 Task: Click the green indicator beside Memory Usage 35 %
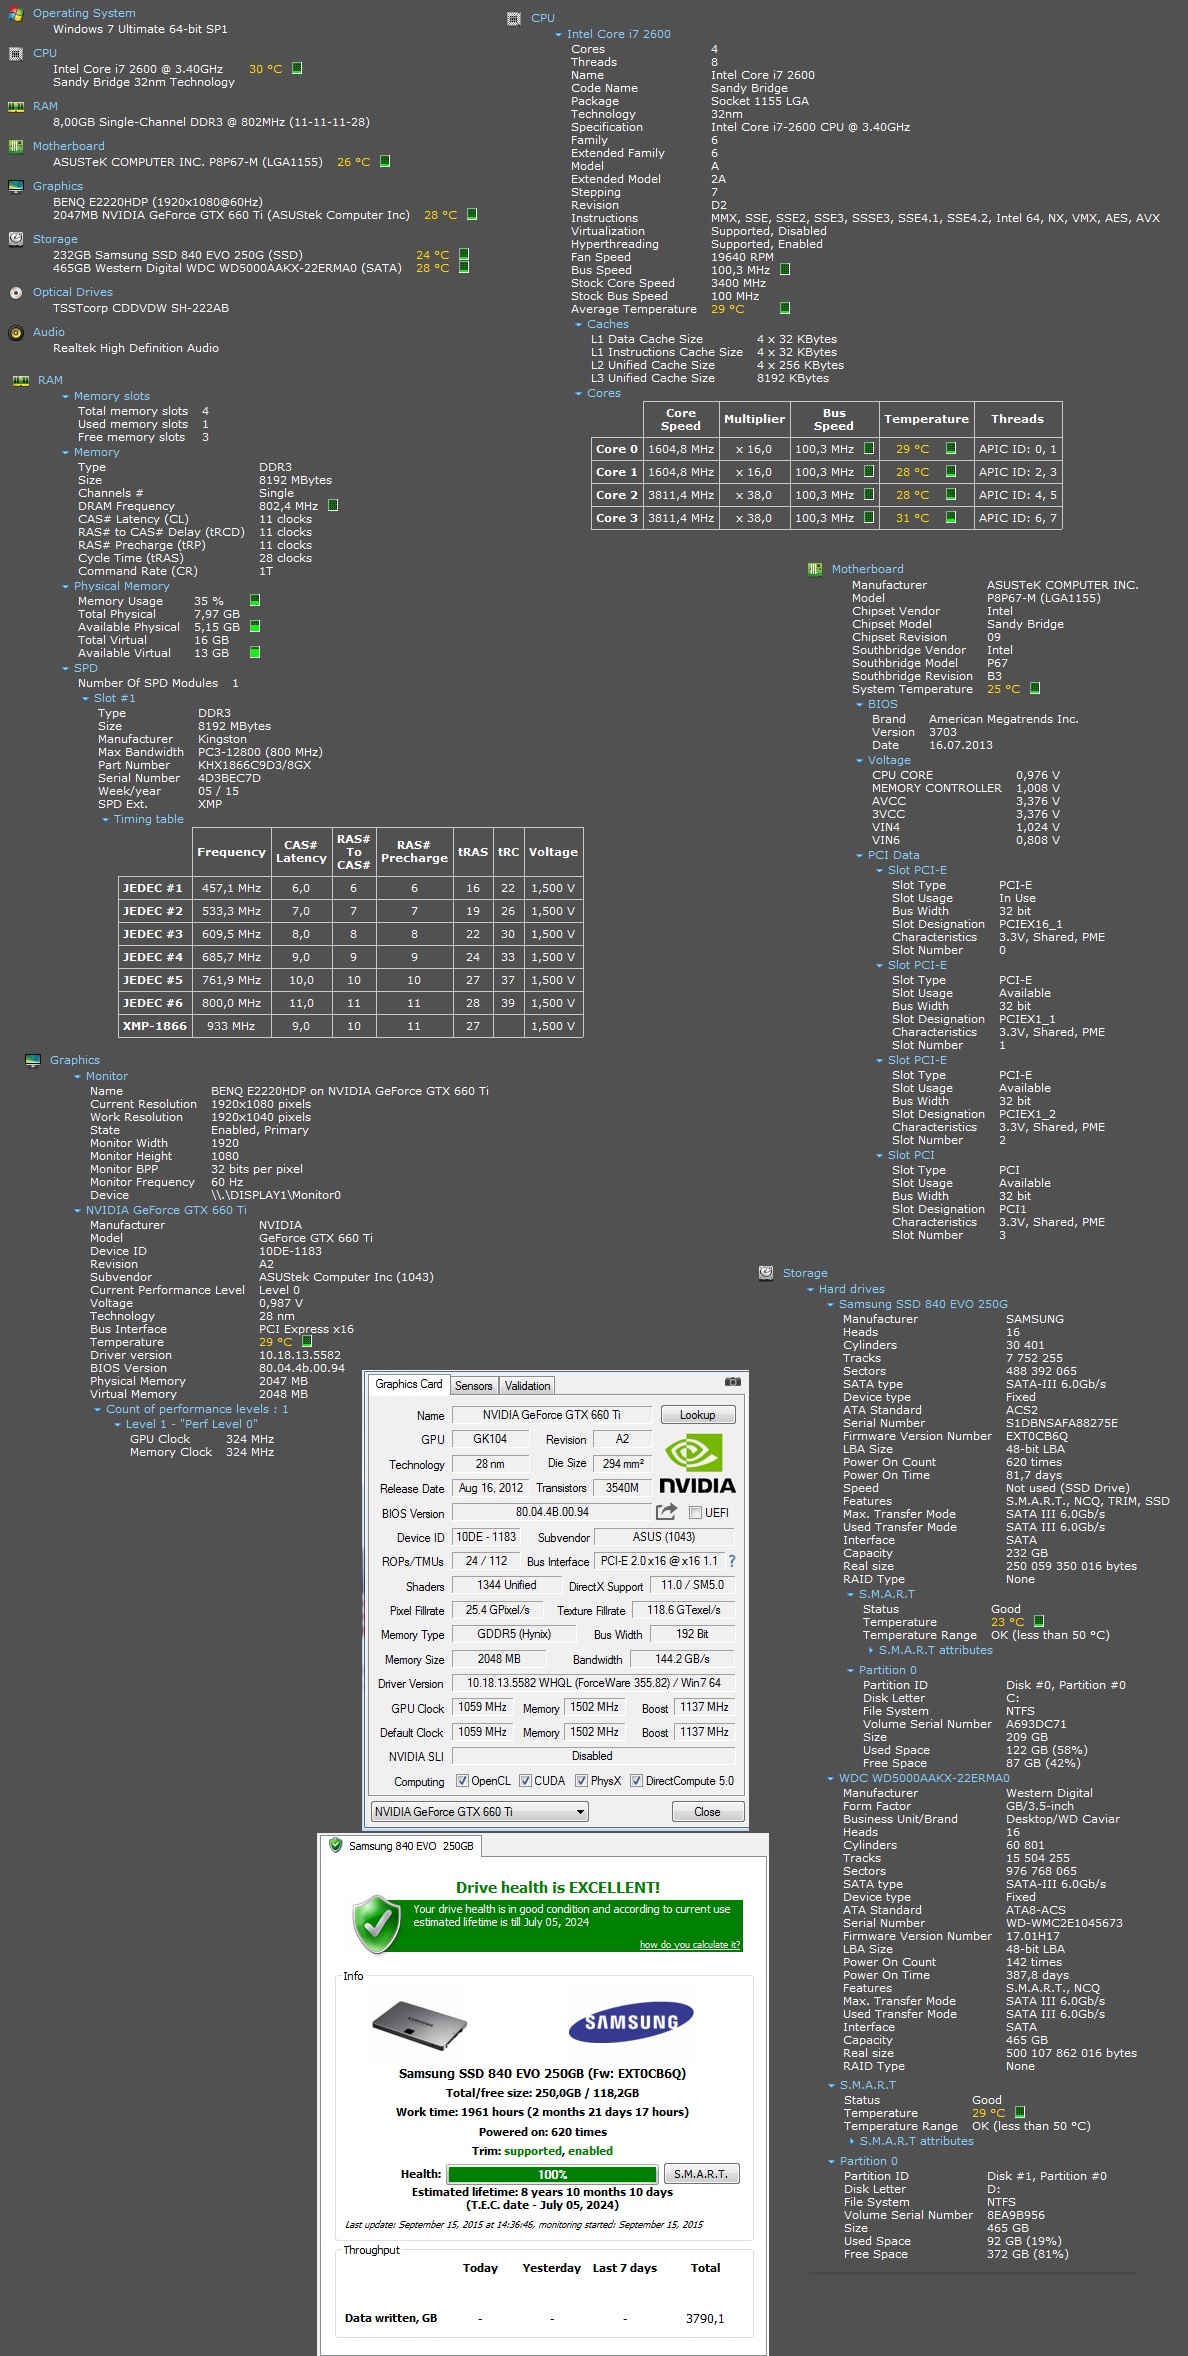(255, 601)
